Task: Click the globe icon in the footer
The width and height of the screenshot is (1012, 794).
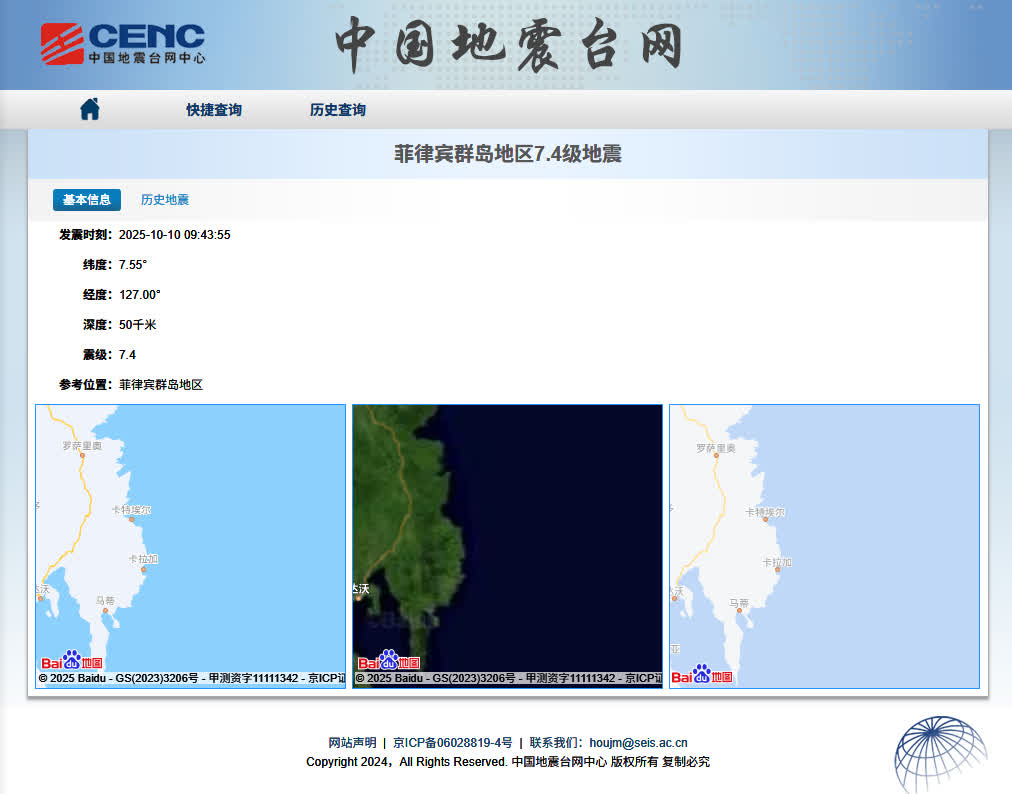Action: 939,755
